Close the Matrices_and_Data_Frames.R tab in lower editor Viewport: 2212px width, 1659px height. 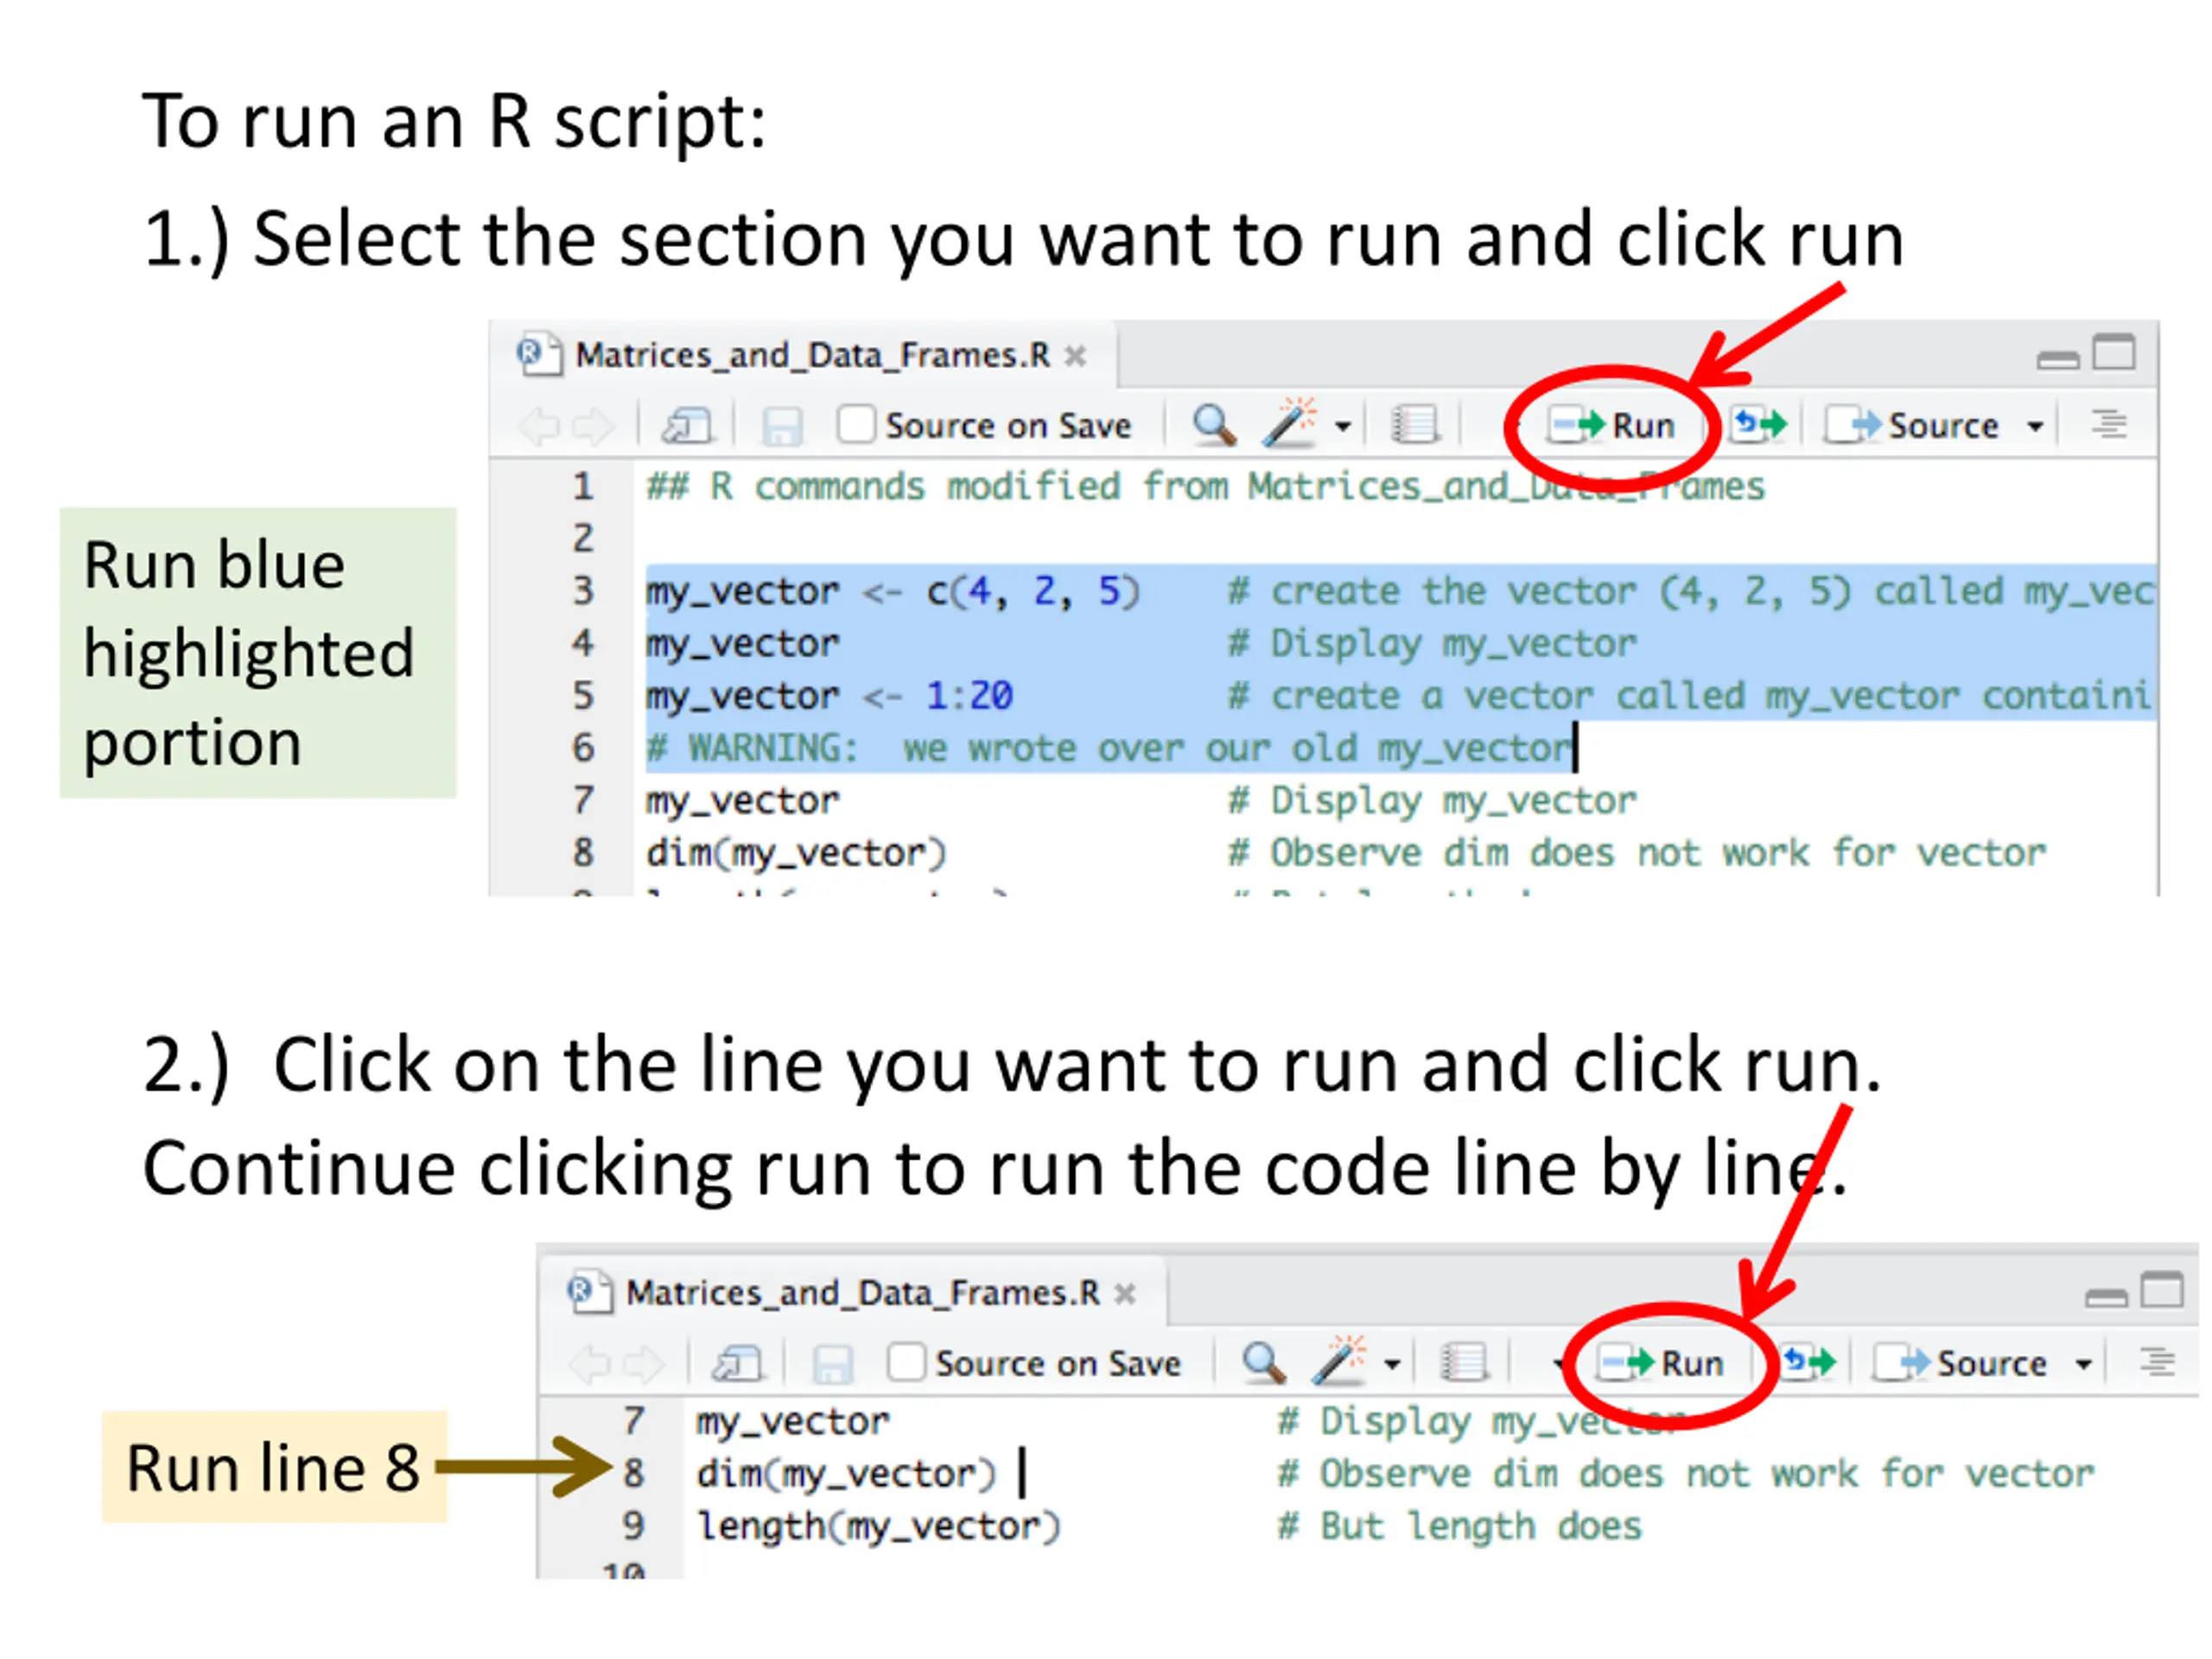(x=1125, y=1294)
